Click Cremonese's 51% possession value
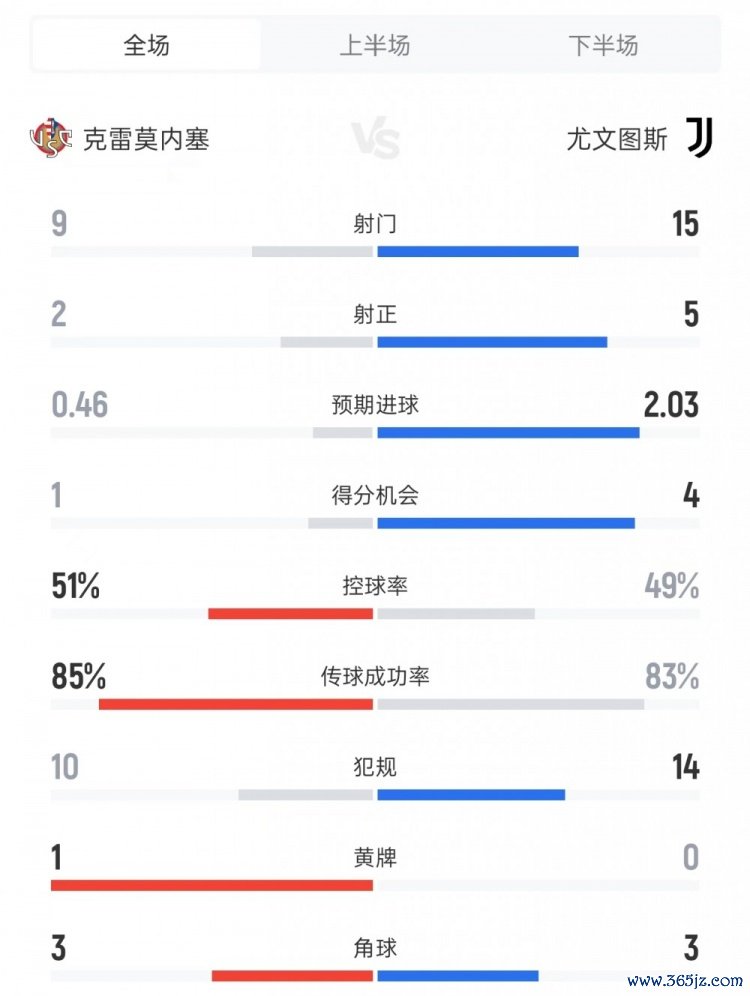The height and width of the screenshot is (996, 750). pyautogui.click(x=76, y=586)
